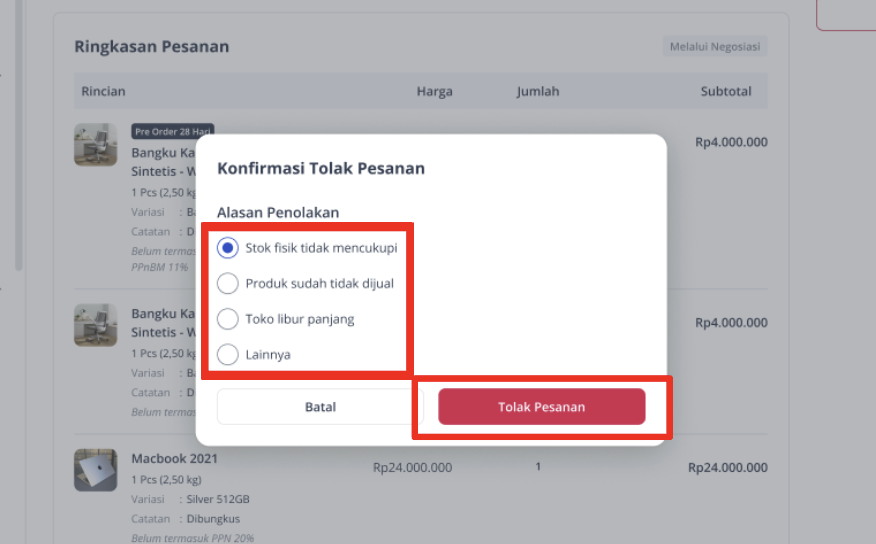Click the Rincian column header

103,91
